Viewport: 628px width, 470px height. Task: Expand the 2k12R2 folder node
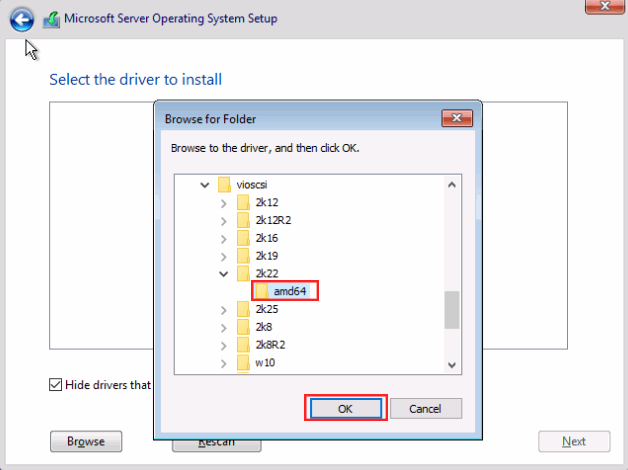pos(223,220)
